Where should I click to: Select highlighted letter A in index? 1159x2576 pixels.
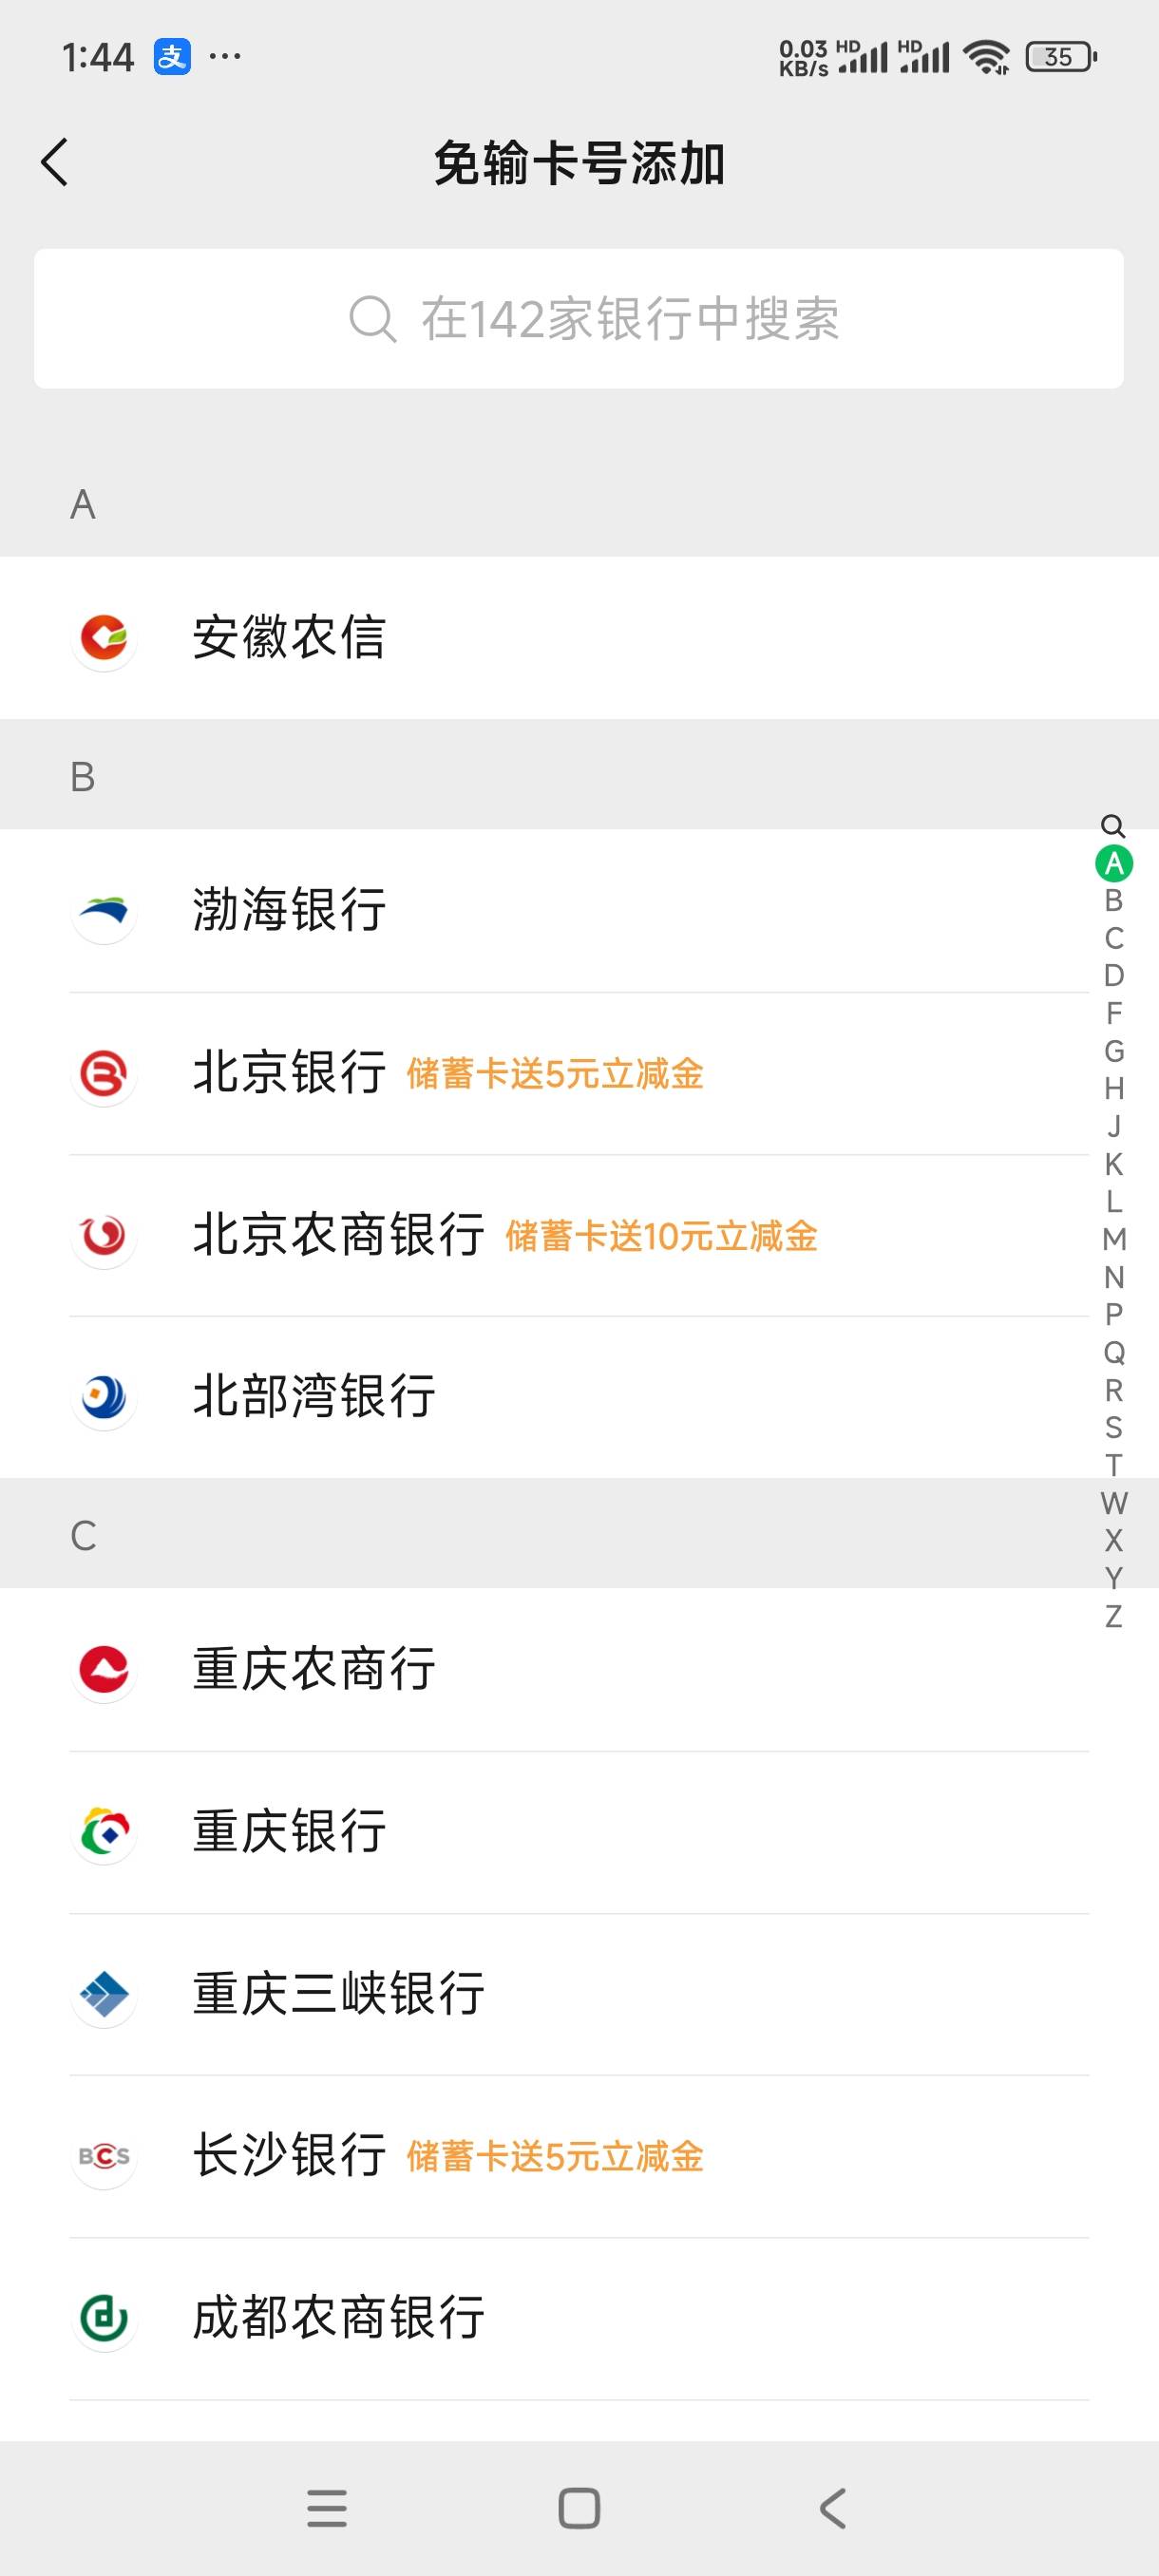1113,863
